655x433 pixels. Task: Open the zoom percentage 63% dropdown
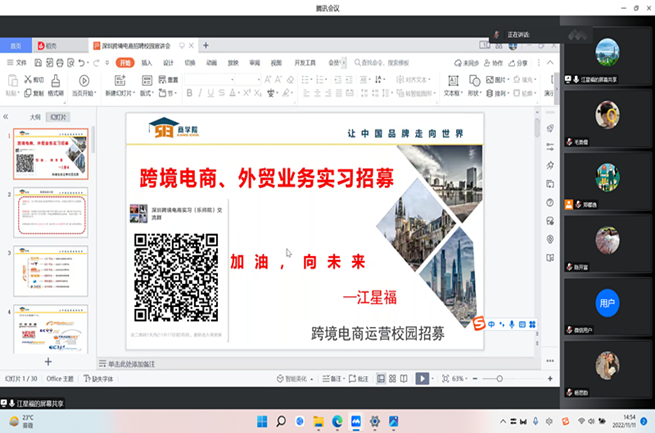(x=466, y=379)
